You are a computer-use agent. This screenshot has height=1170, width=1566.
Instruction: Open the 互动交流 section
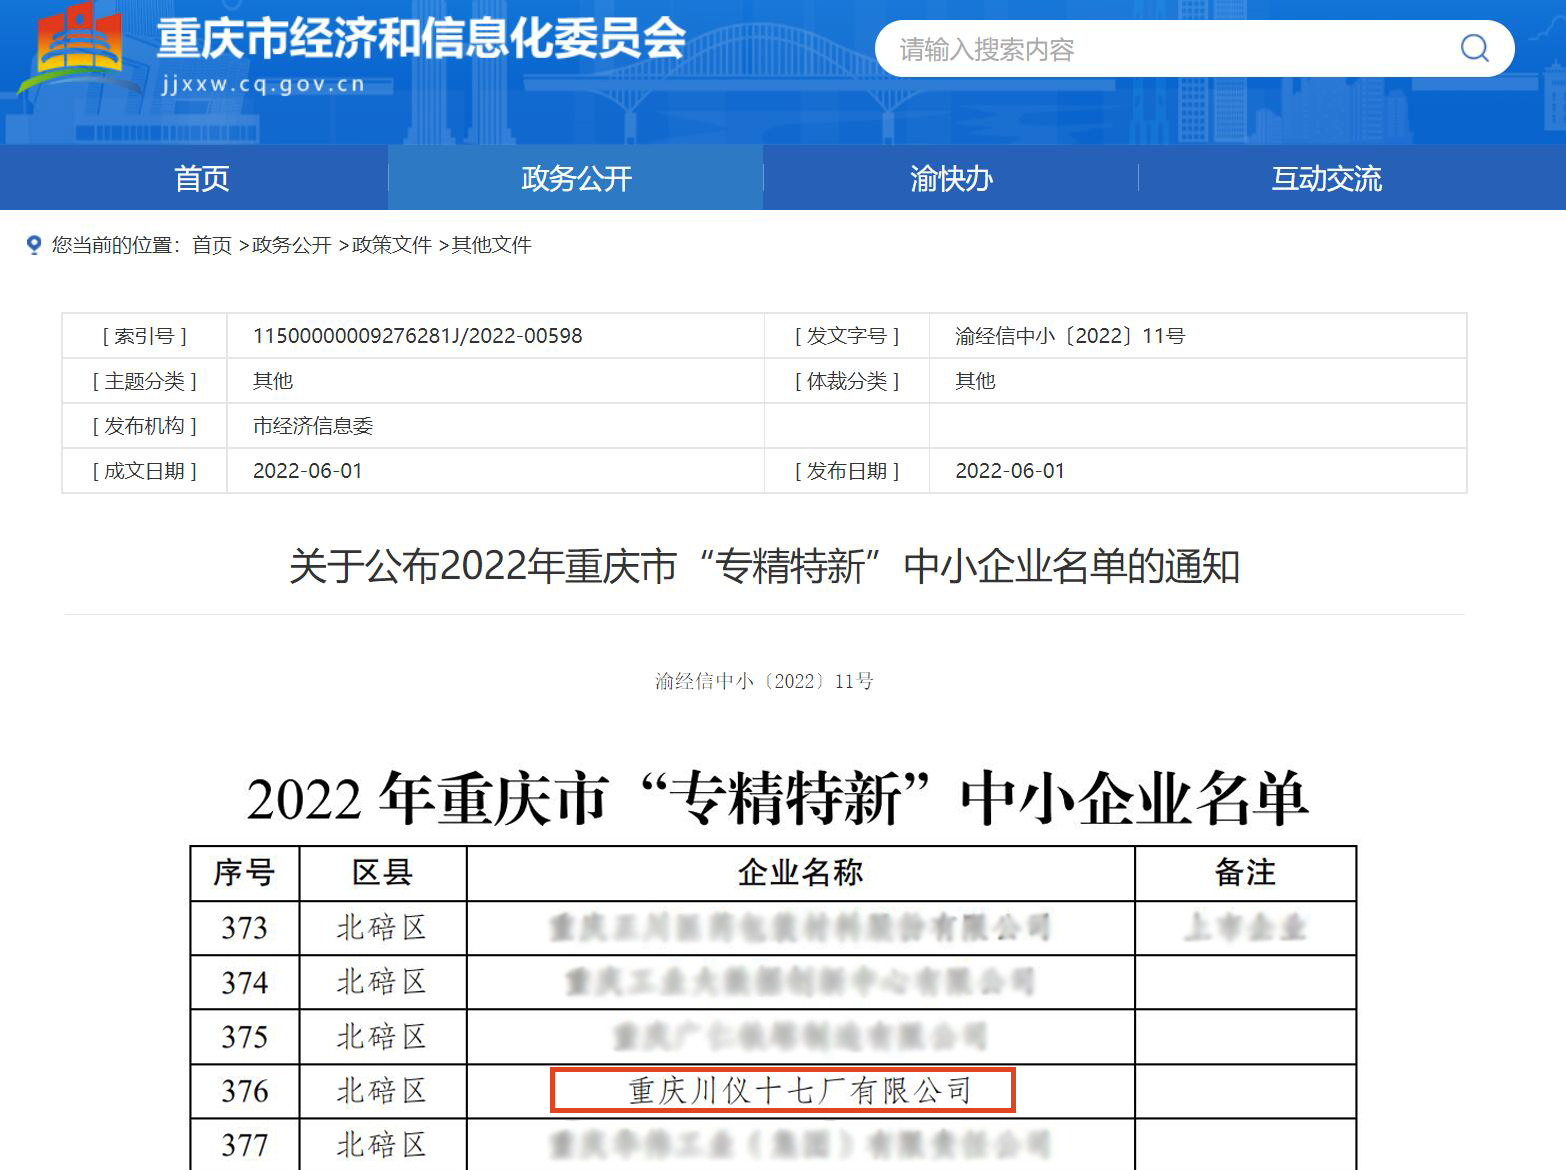point(1326,178)
